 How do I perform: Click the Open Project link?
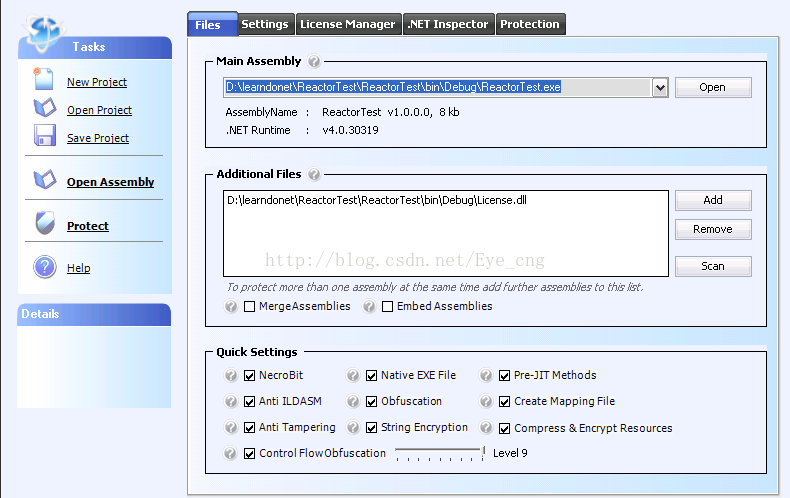tap(99, 110)
